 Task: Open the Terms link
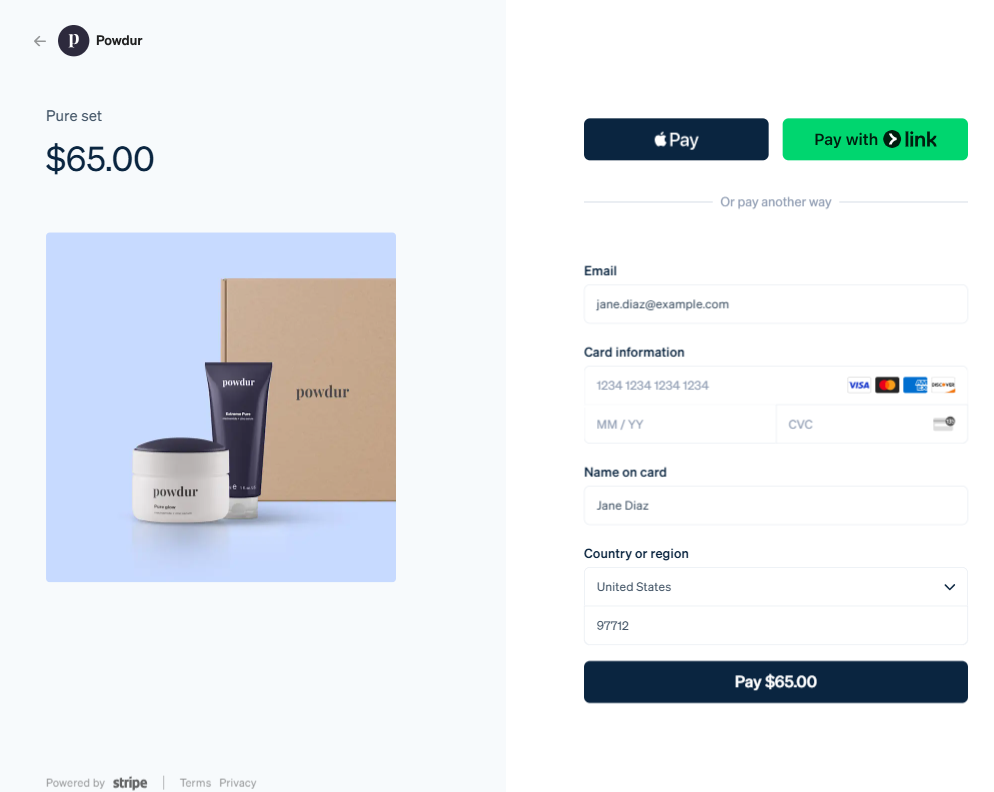[195, 783]
